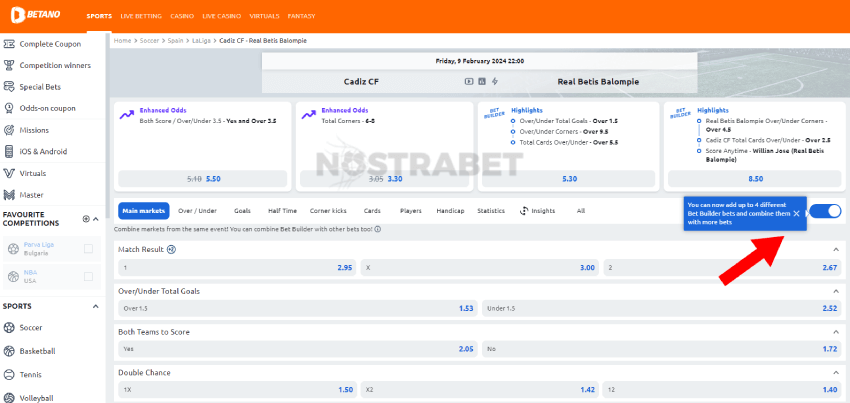850x403 pixels.
Task: Select away win odds 2.67
Action: (723, 267)
